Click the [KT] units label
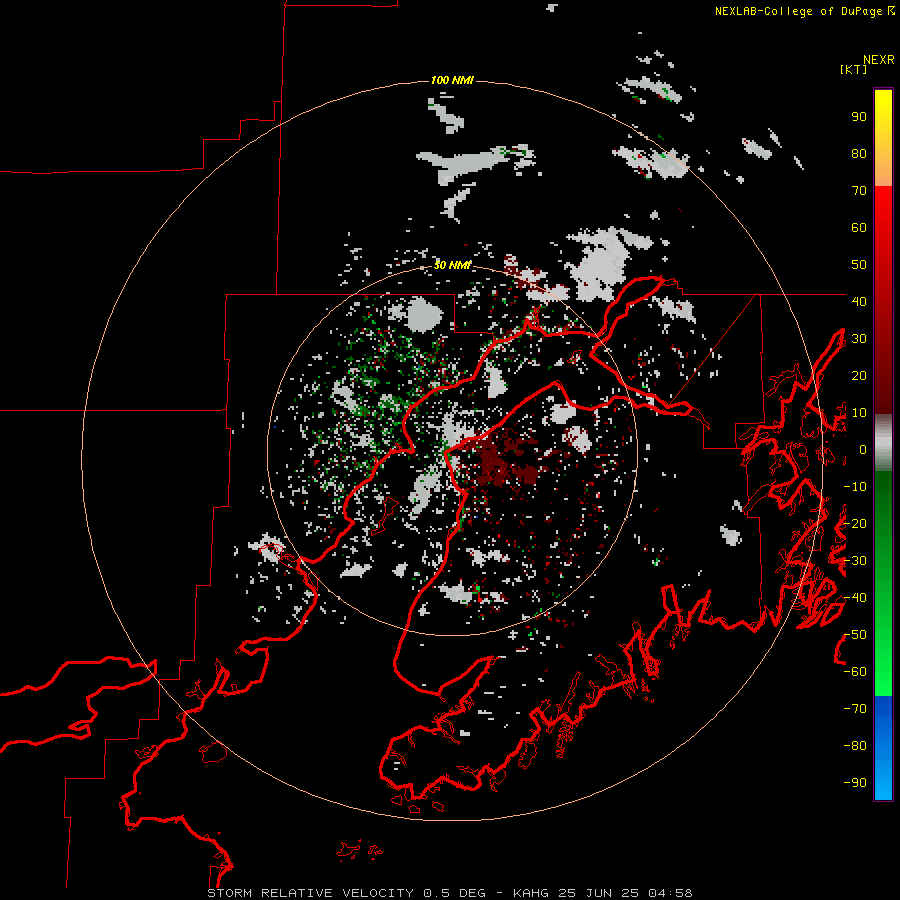 click(854, 69)
